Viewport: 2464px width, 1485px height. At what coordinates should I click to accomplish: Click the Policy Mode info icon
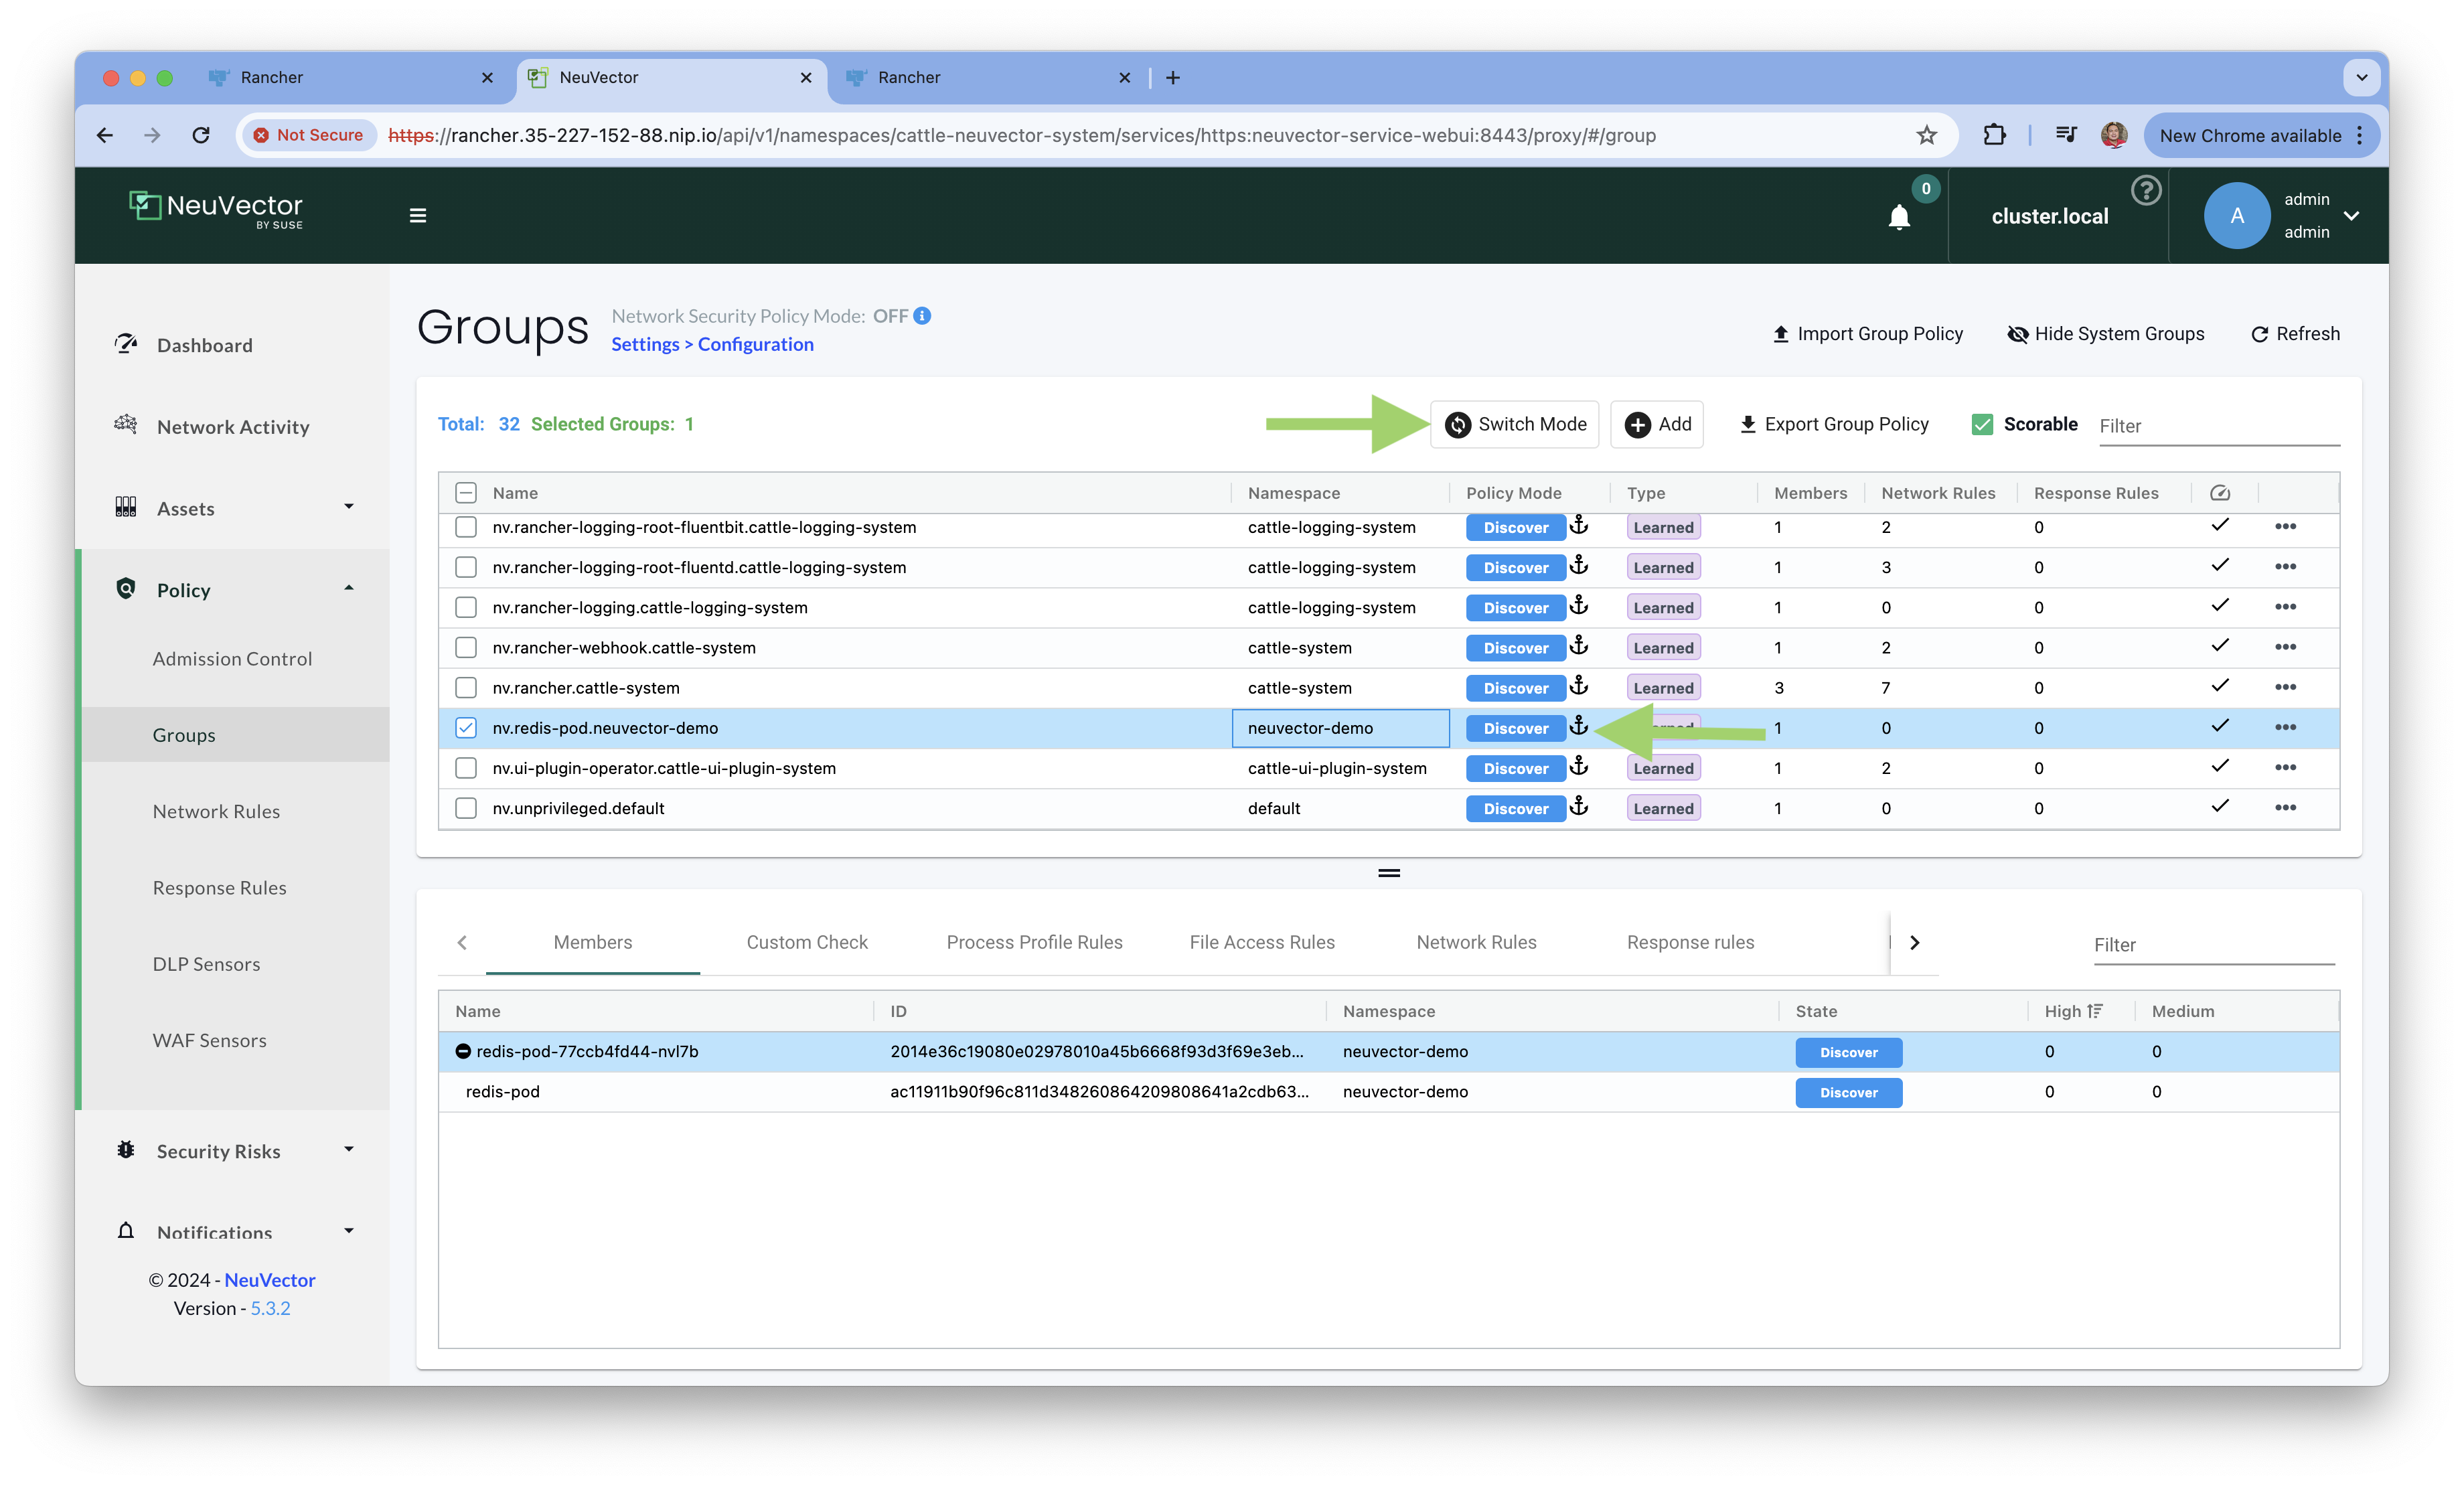[x=923, y=316]
